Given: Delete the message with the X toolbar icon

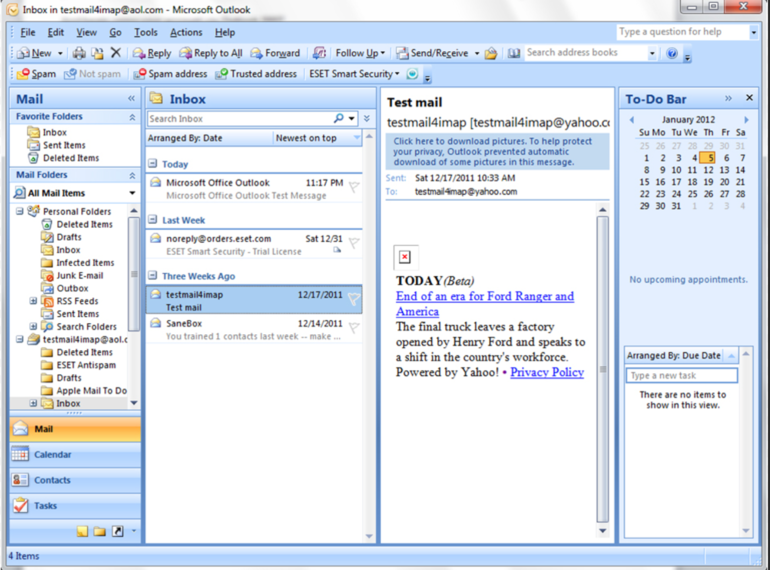Looking at the screenshot, I should [116, 53].
